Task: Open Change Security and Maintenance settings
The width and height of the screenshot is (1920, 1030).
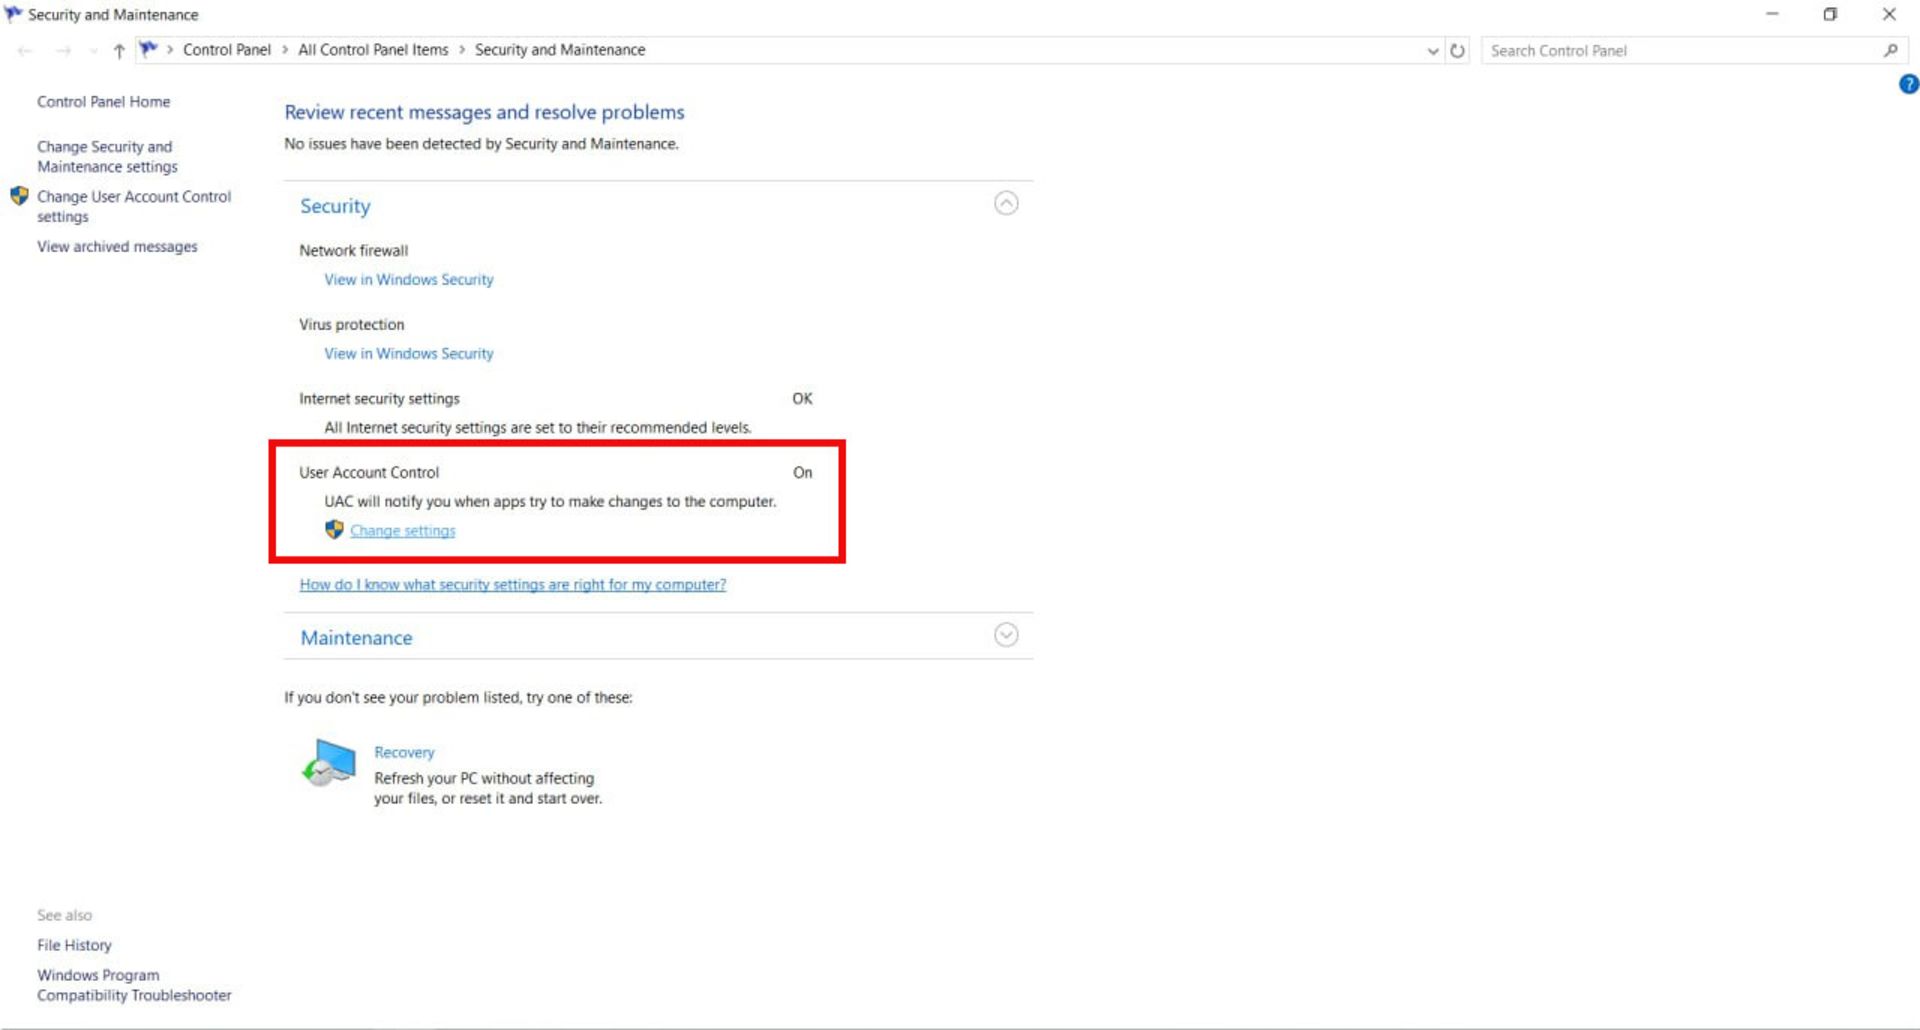Action: coord(107,157)
